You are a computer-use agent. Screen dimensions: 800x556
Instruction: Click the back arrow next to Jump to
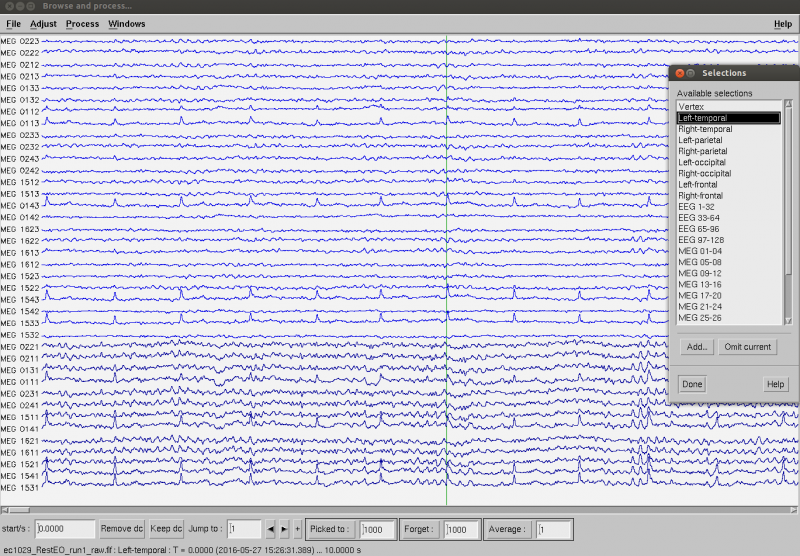[270, 528]
